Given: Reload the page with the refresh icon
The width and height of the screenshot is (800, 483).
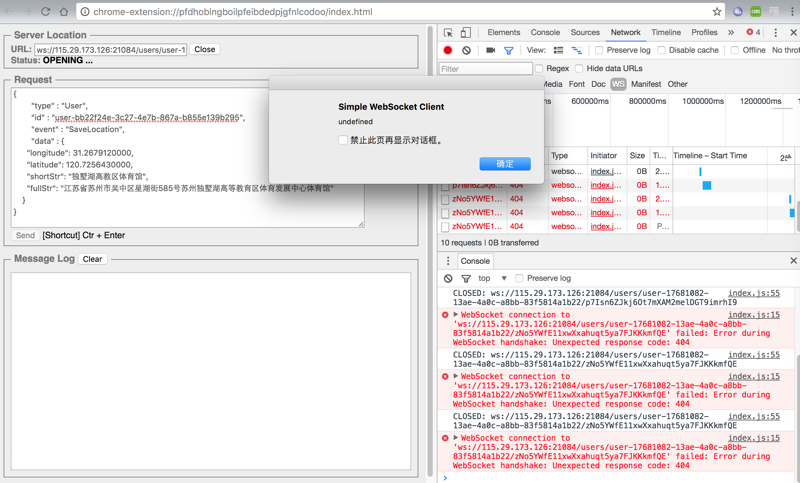Looking at the screenshot, I should click(45, 11).
